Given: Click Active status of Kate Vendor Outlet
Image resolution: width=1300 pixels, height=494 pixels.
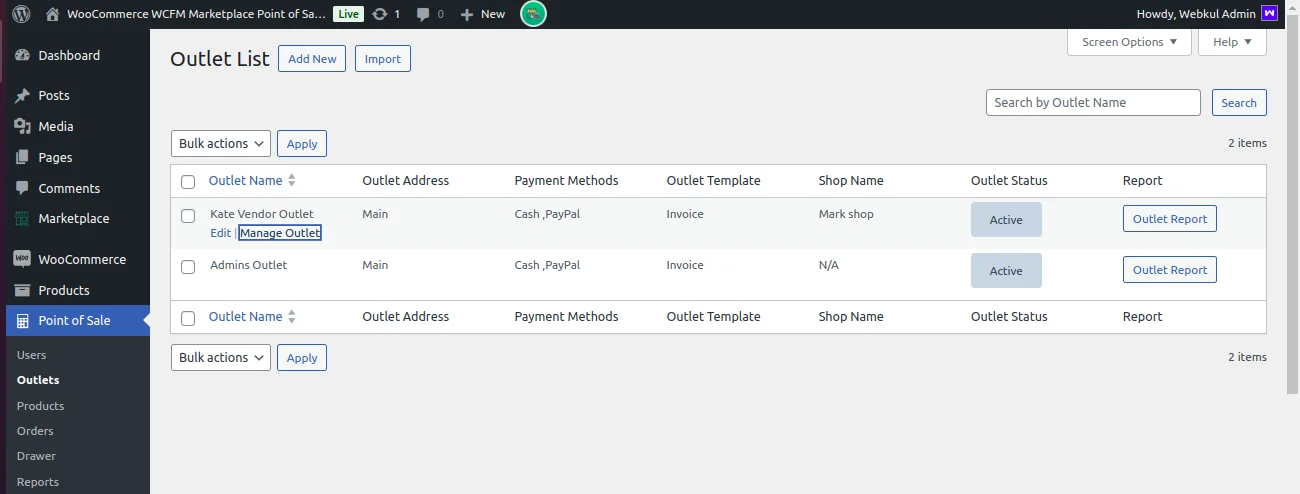Looking at the screenshot, I should click(1006, 220).
